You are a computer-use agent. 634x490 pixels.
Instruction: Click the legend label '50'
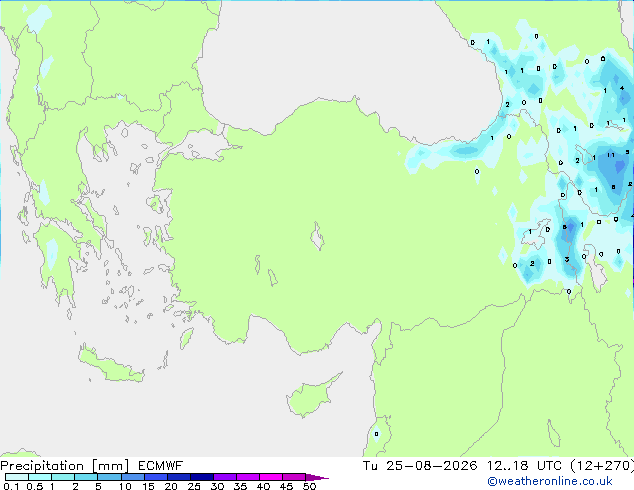click(309, 486)
